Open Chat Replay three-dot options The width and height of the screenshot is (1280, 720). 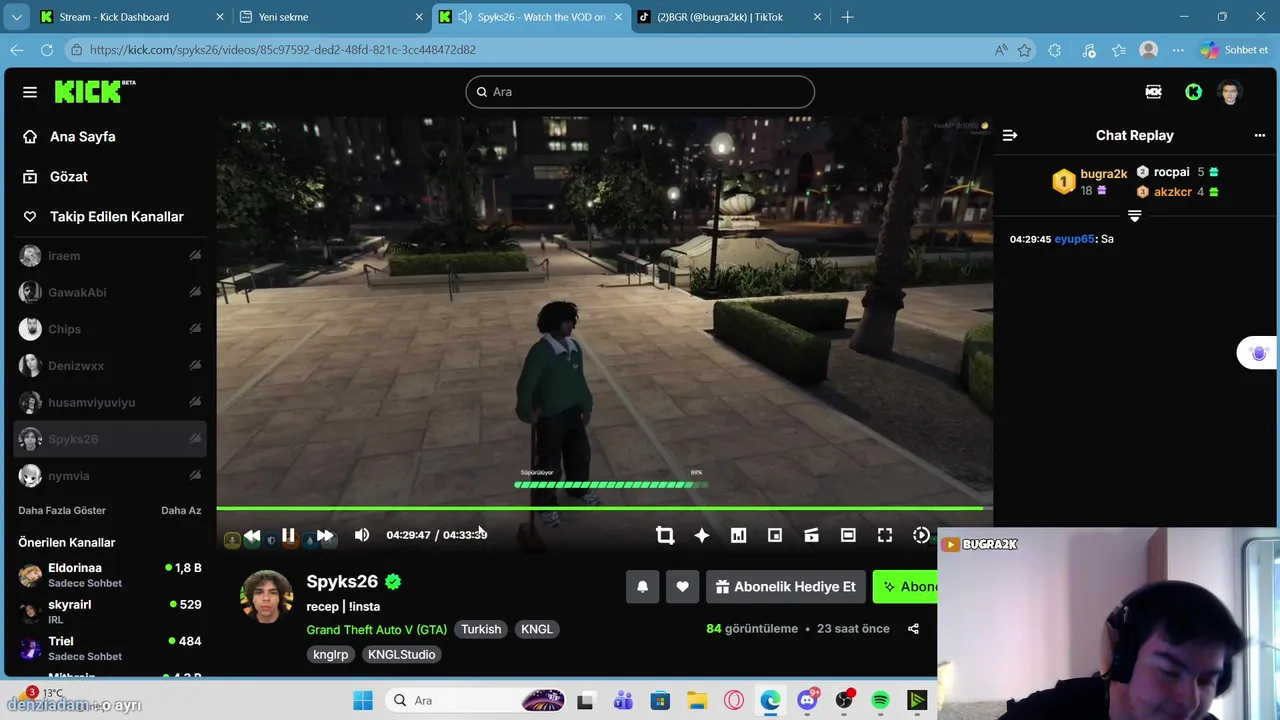1260,135
